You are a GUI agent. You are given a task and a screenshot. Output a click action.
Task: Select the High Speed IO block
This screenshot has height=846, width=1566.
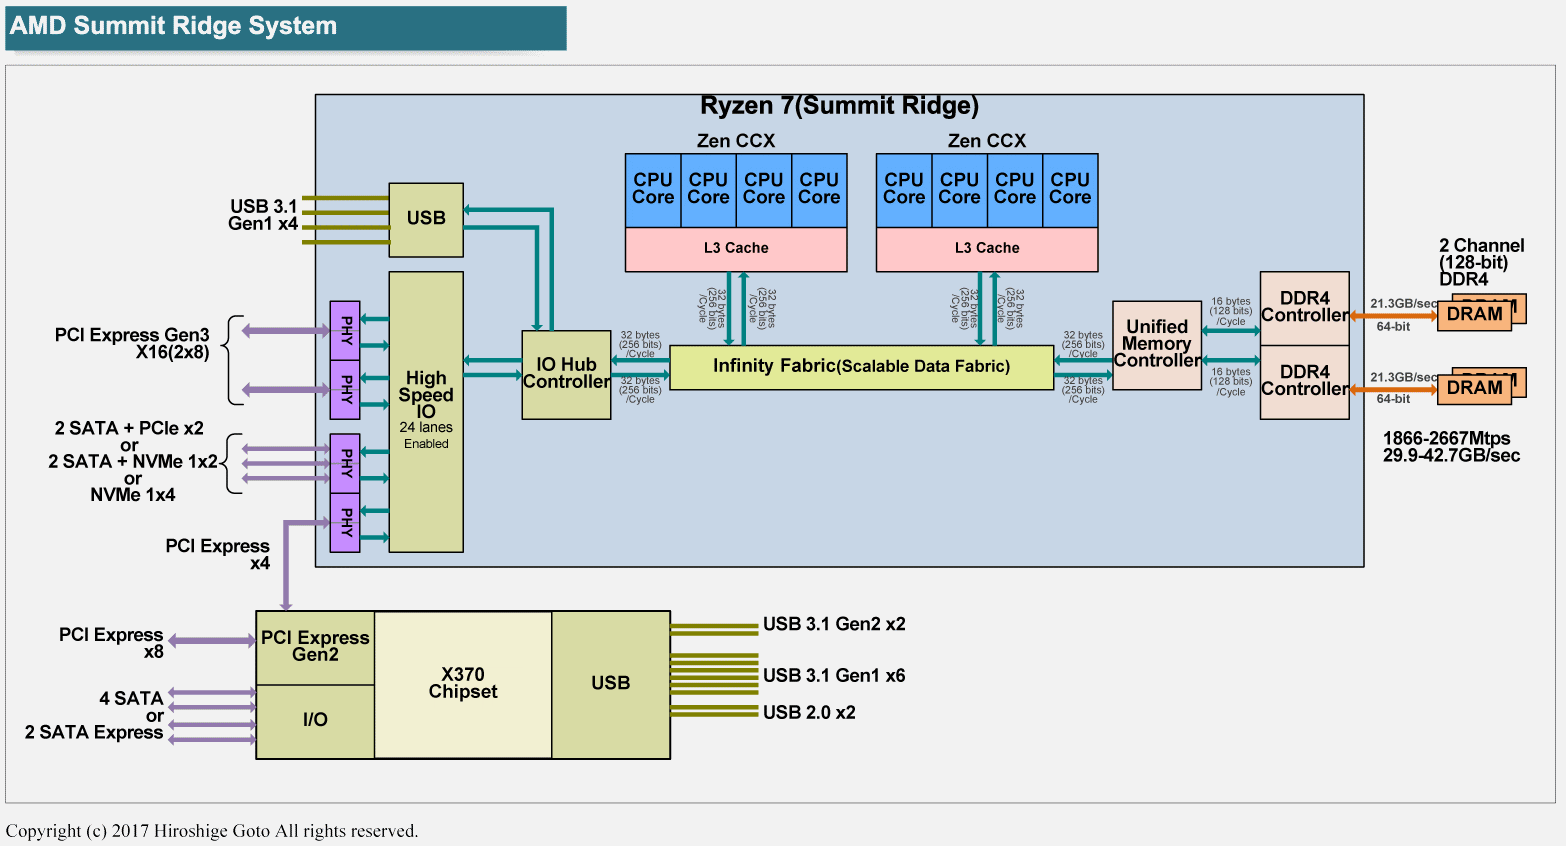tap(426, 412)
